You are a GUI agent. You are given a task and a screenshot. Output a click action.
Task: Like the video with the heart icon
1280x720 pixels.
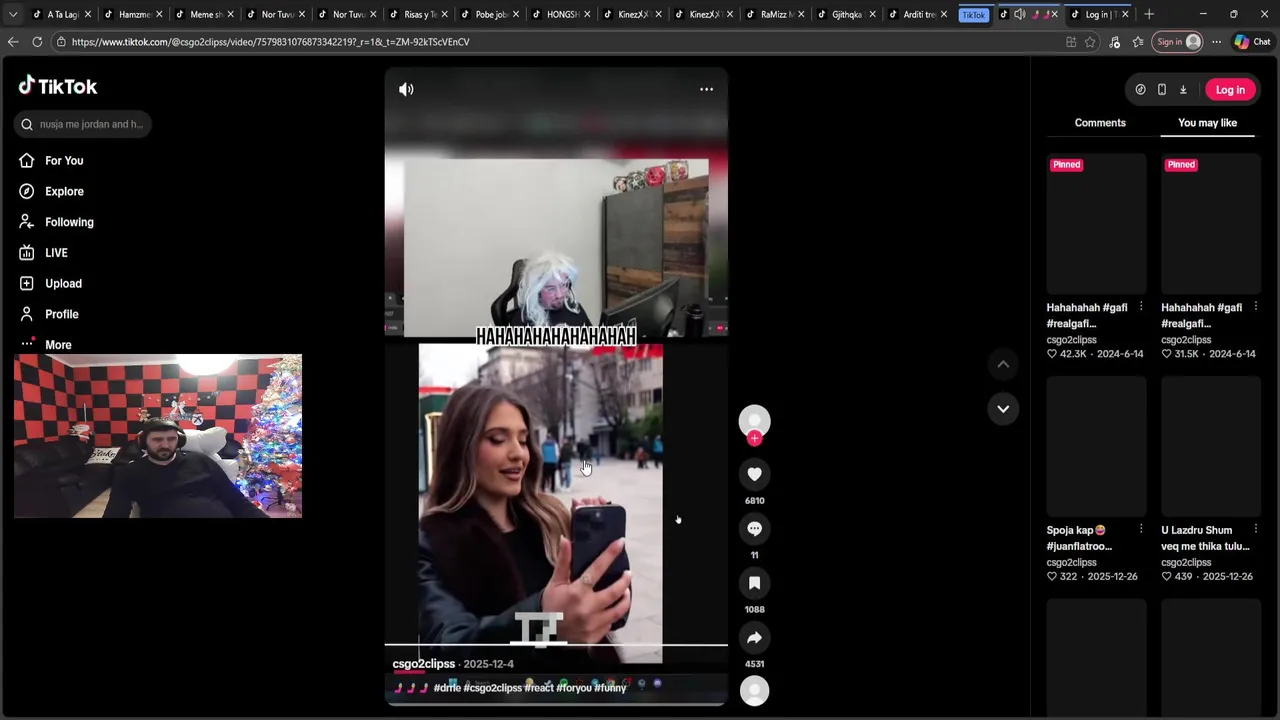(x=755, y=474)
